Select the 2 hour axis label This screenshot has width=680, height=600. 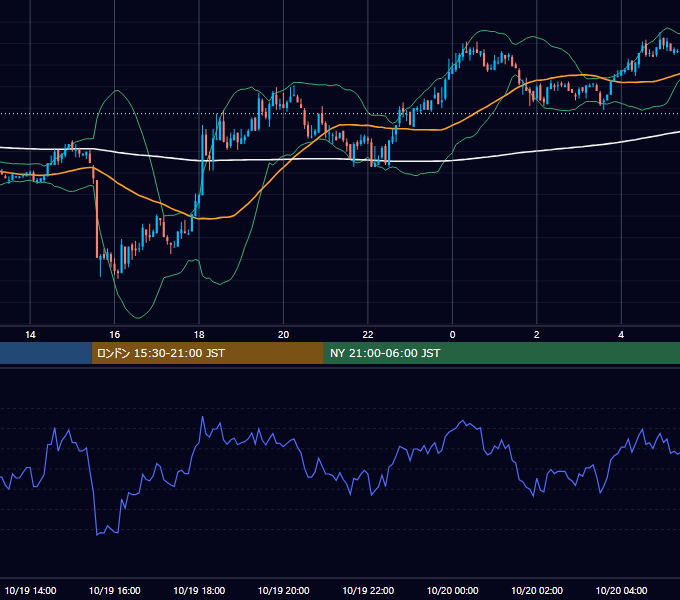pos(536,335)
